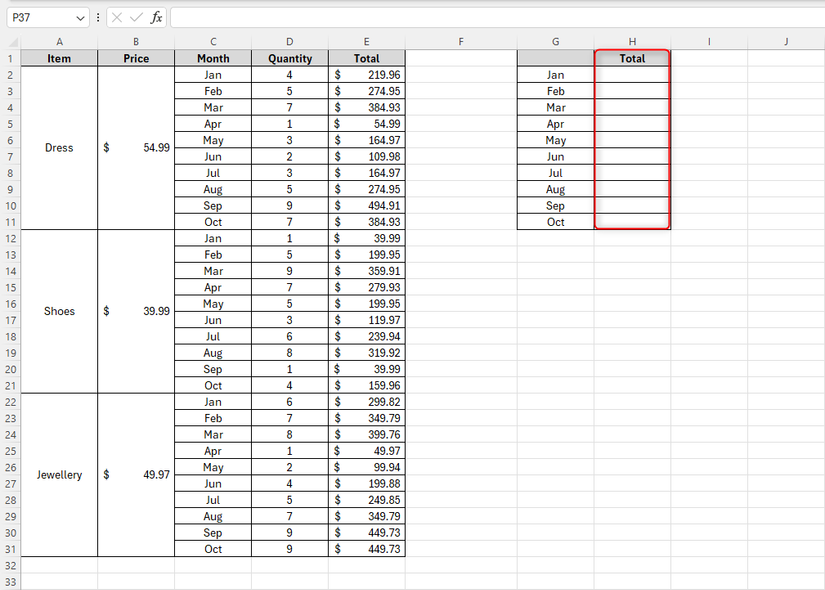
Task: Select cell G2 containing Jan
Action: (555, 74)
